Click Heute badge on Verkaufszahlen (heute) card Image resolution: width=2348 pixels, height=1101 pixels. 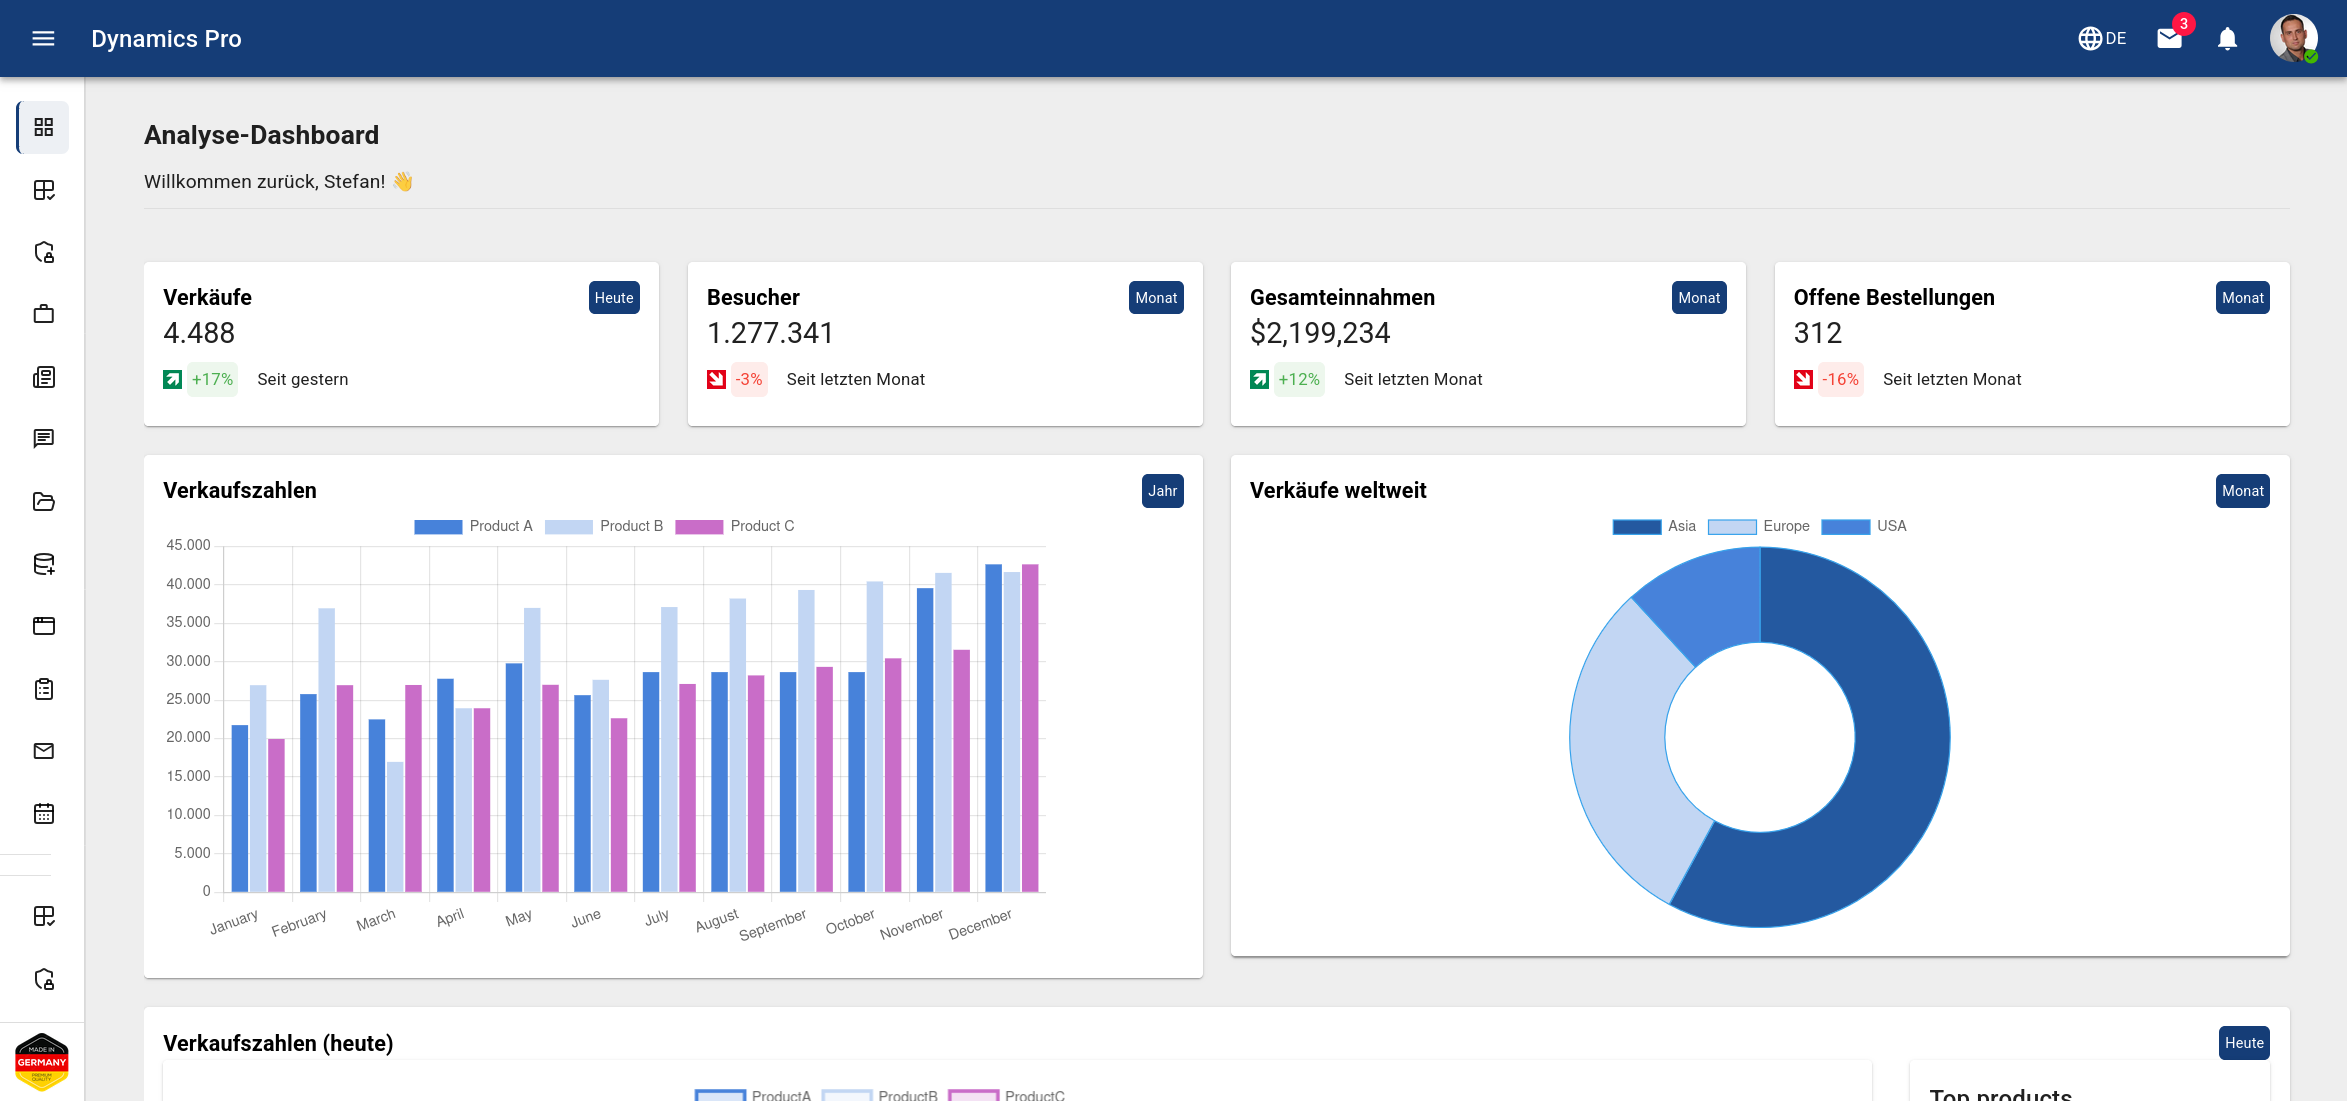click(x=2244, y=1043)
